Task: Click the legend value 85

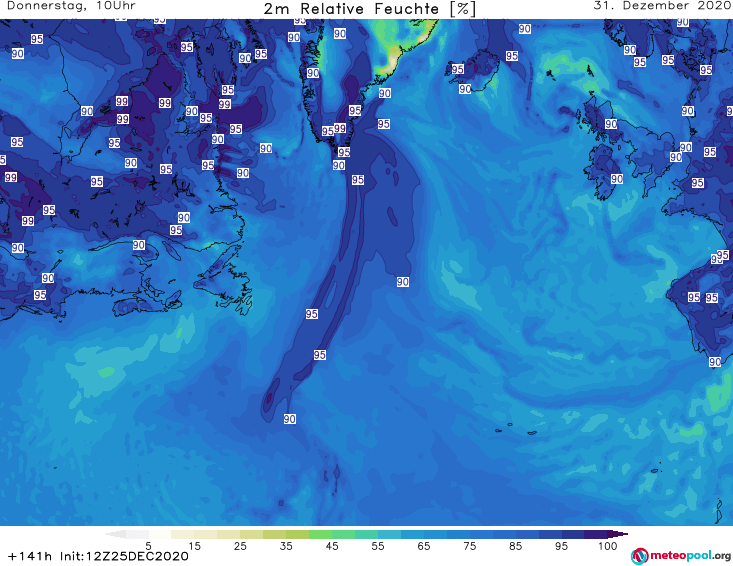Action: pos(516,546)
